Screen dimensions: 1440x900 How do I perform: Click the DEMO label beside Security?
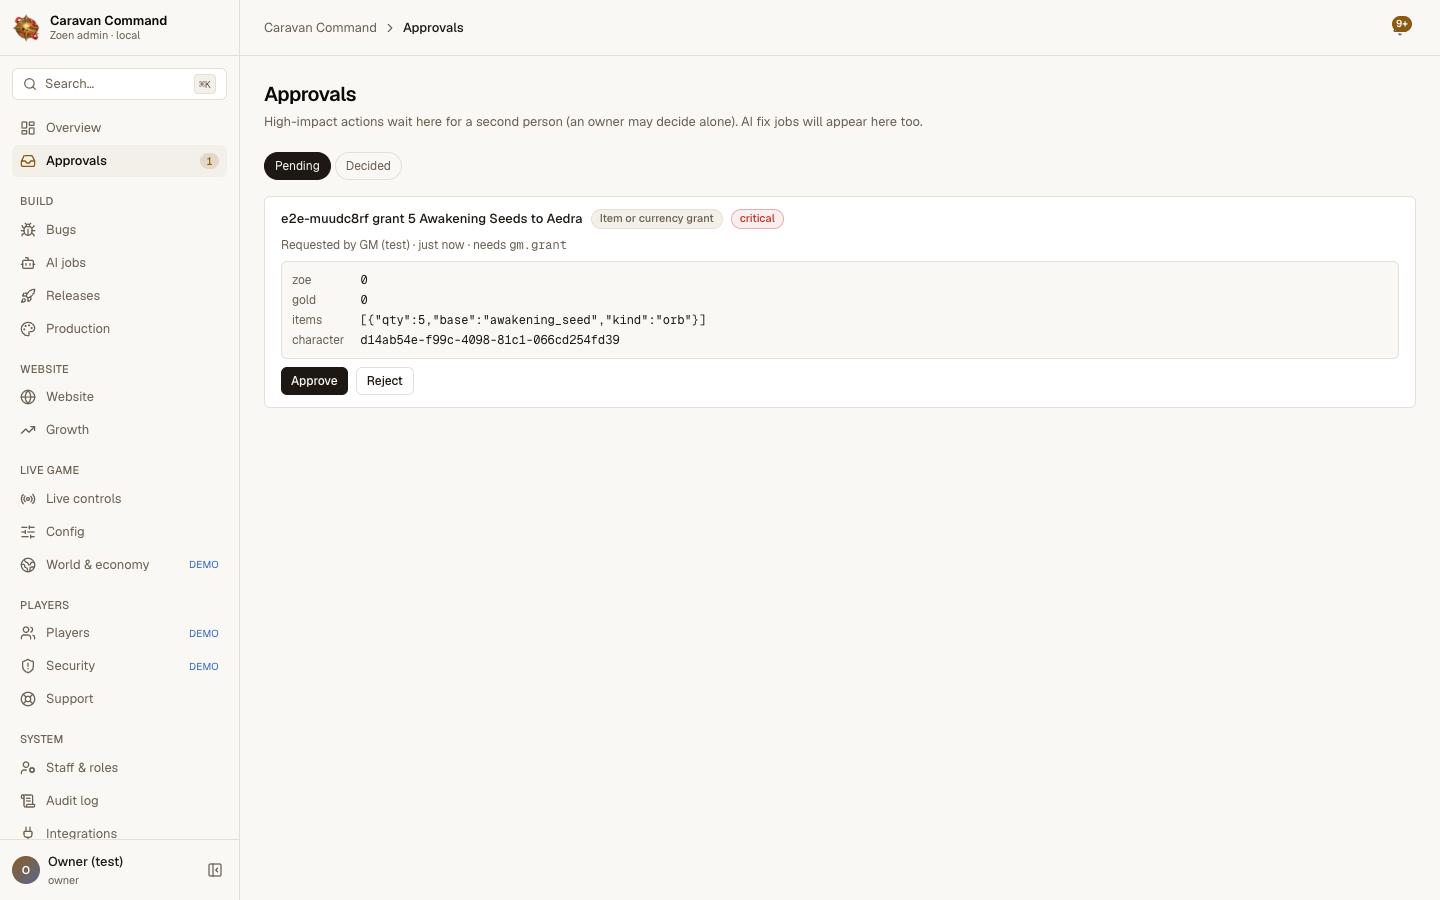204,667
